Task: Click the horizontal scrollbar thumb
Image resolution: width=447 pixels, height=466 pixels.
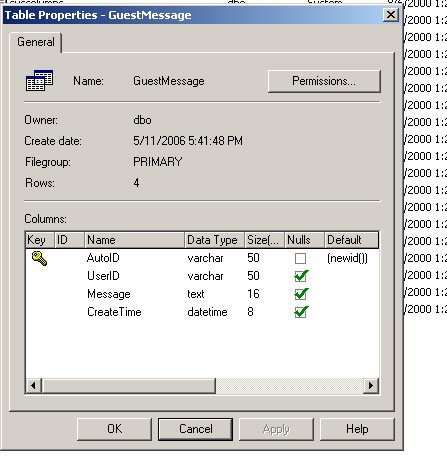Action: pos(129,386)
